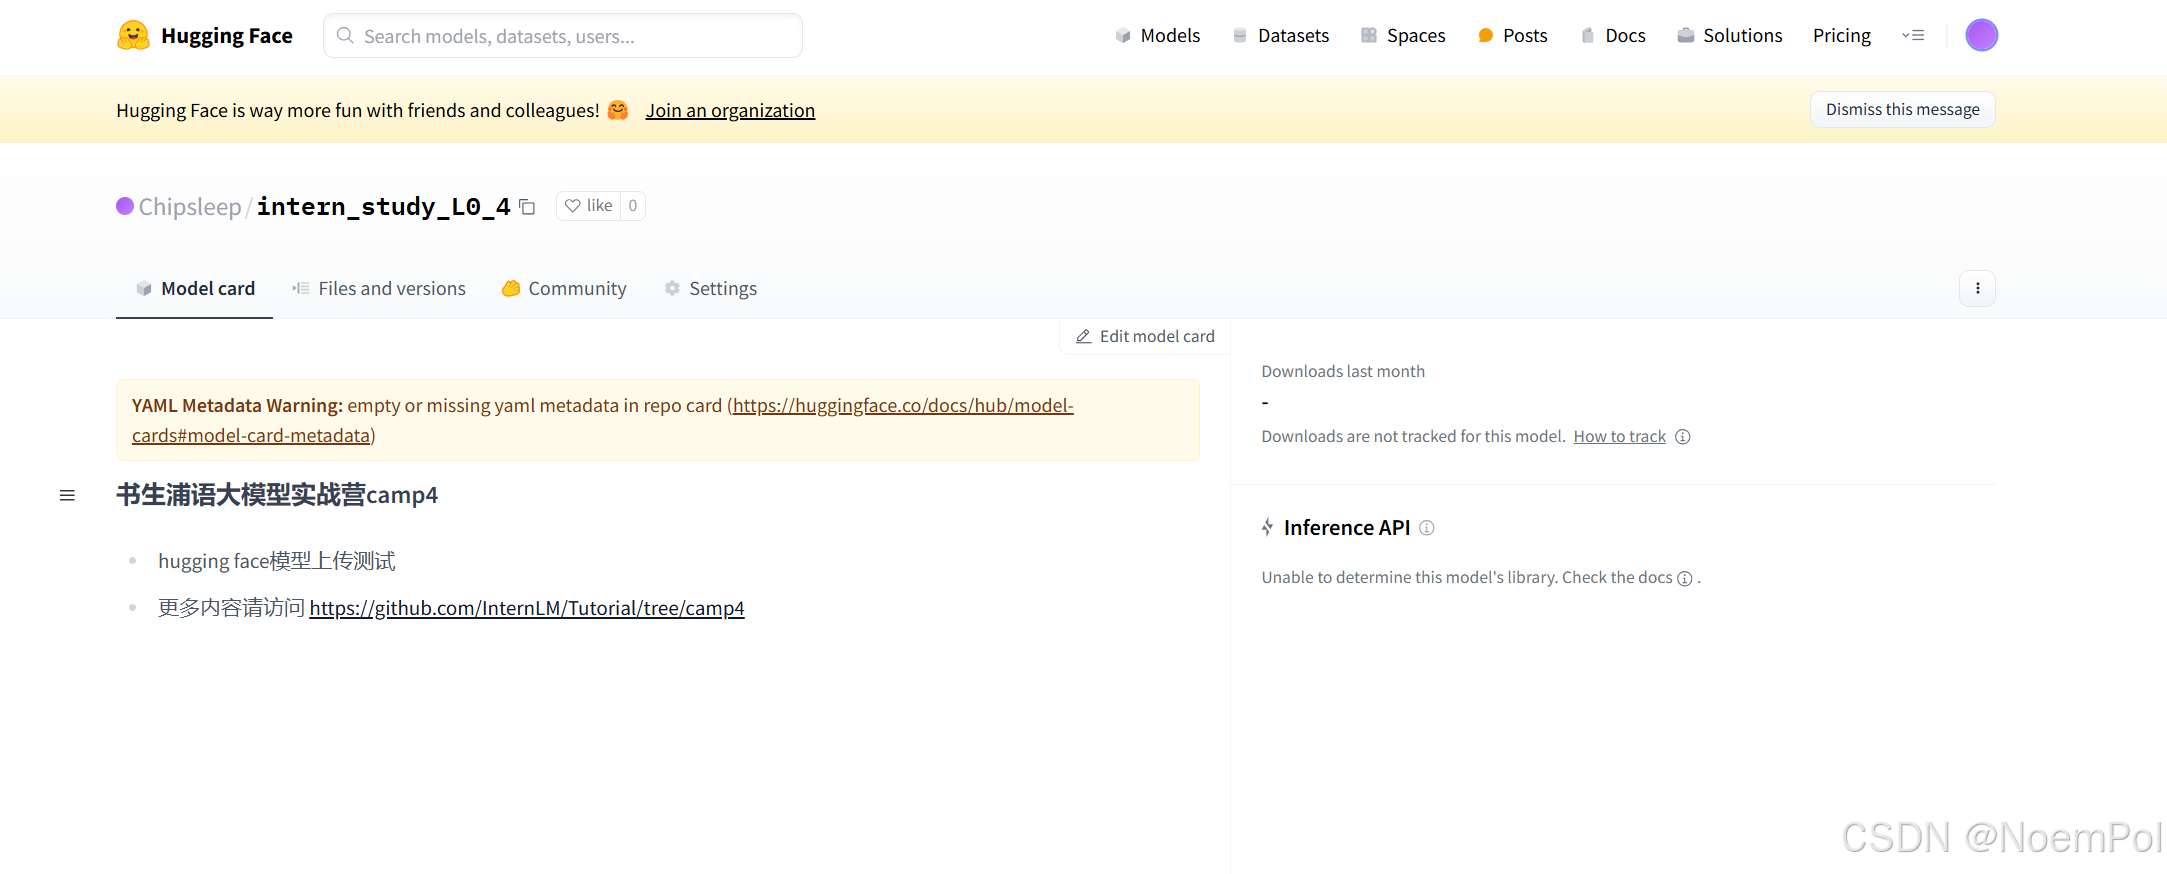
Task: Switch to the Community tab
Action: (x=564, y=289)
